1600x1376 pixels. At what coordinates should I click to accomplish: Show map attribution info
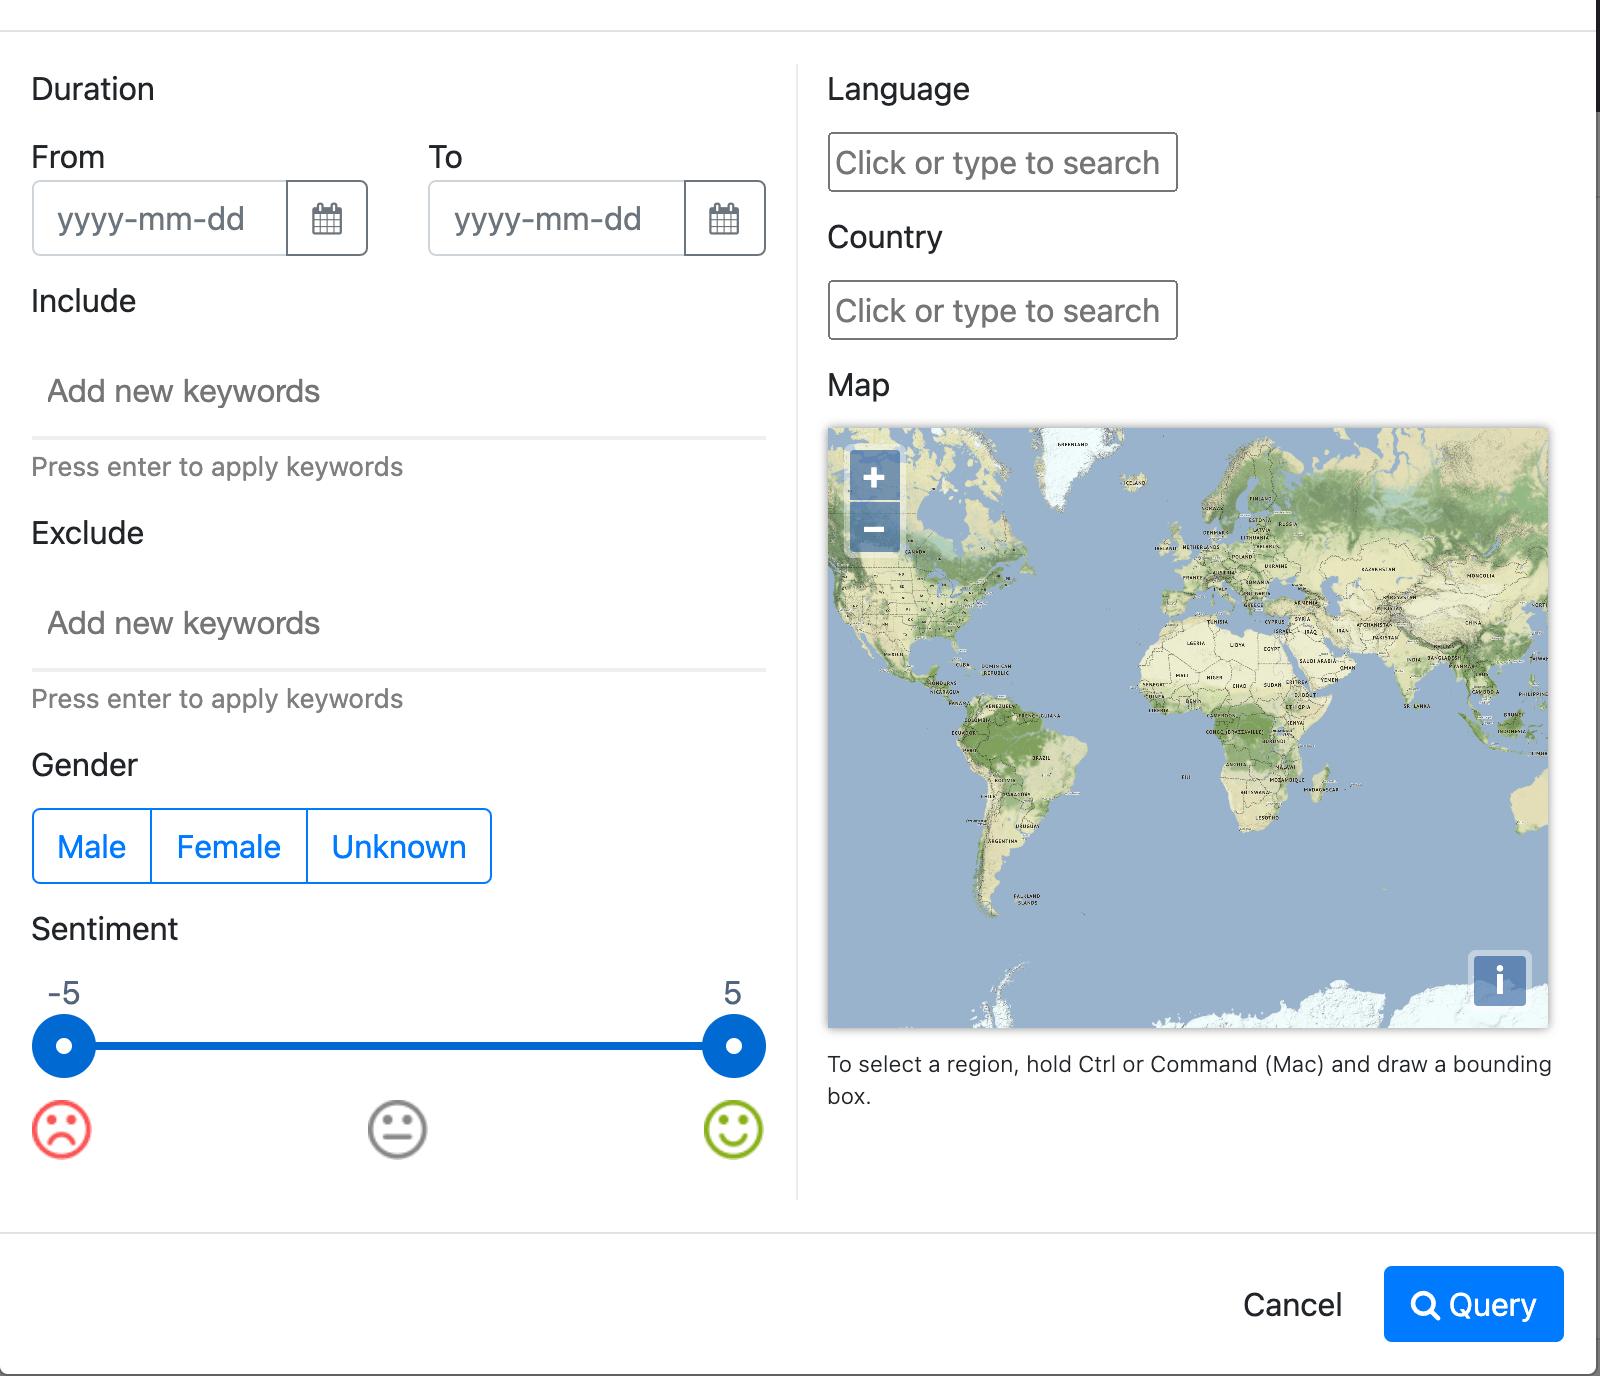pyautogui.click(x=1499, y=979)
